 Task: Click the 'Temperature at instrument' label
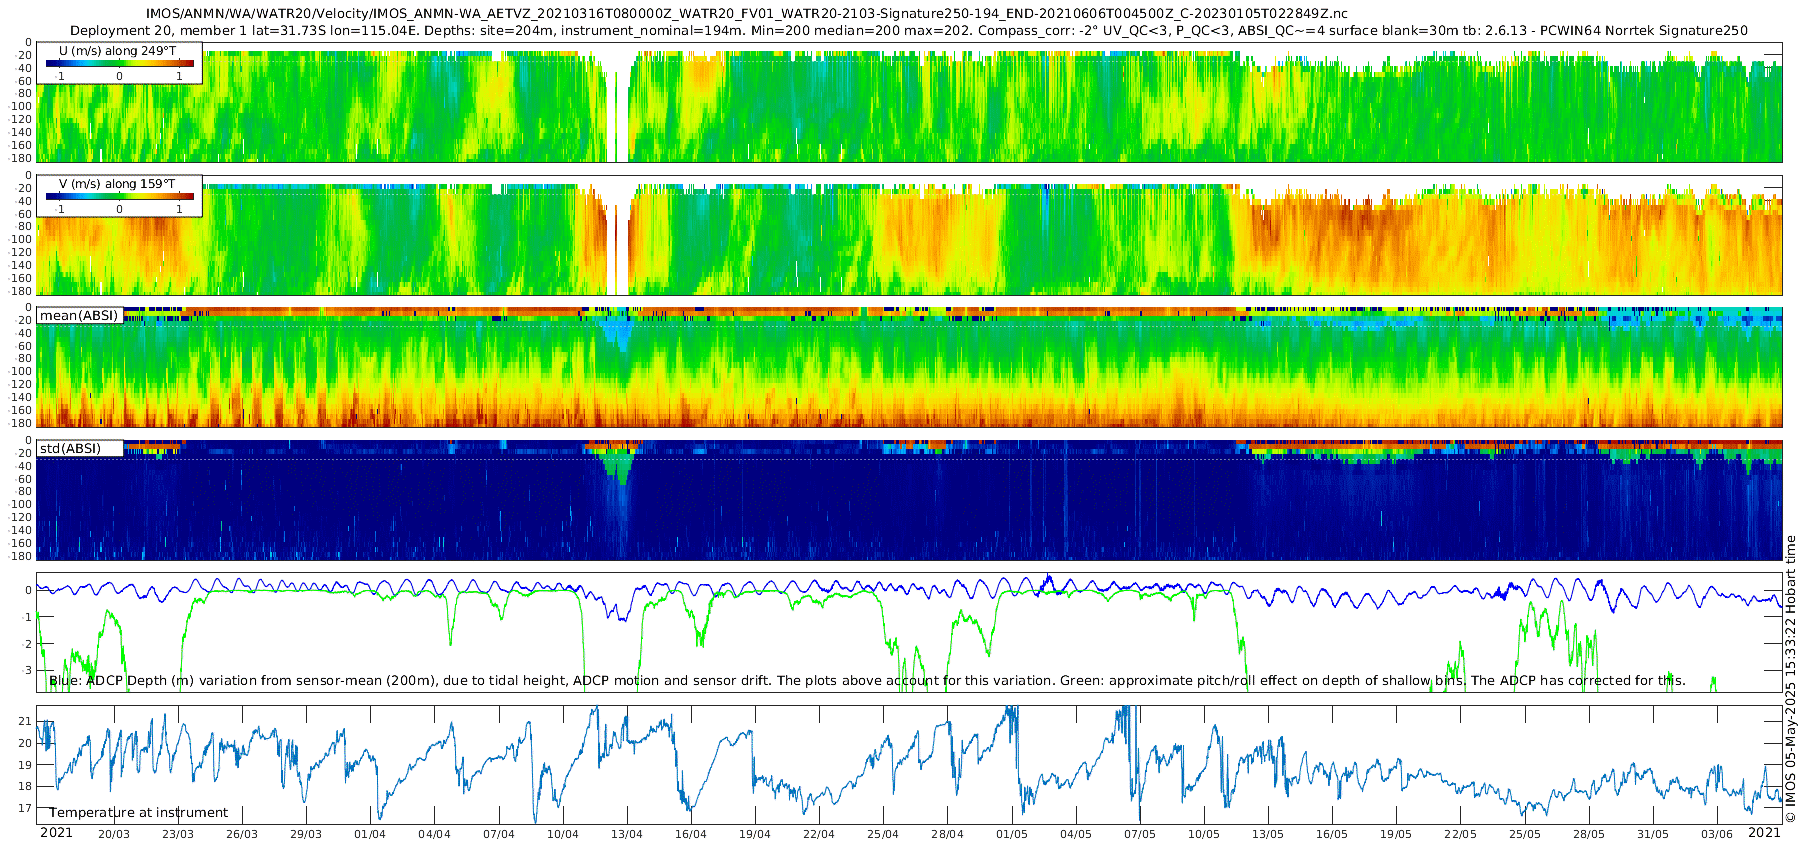[x=138, y=813]
